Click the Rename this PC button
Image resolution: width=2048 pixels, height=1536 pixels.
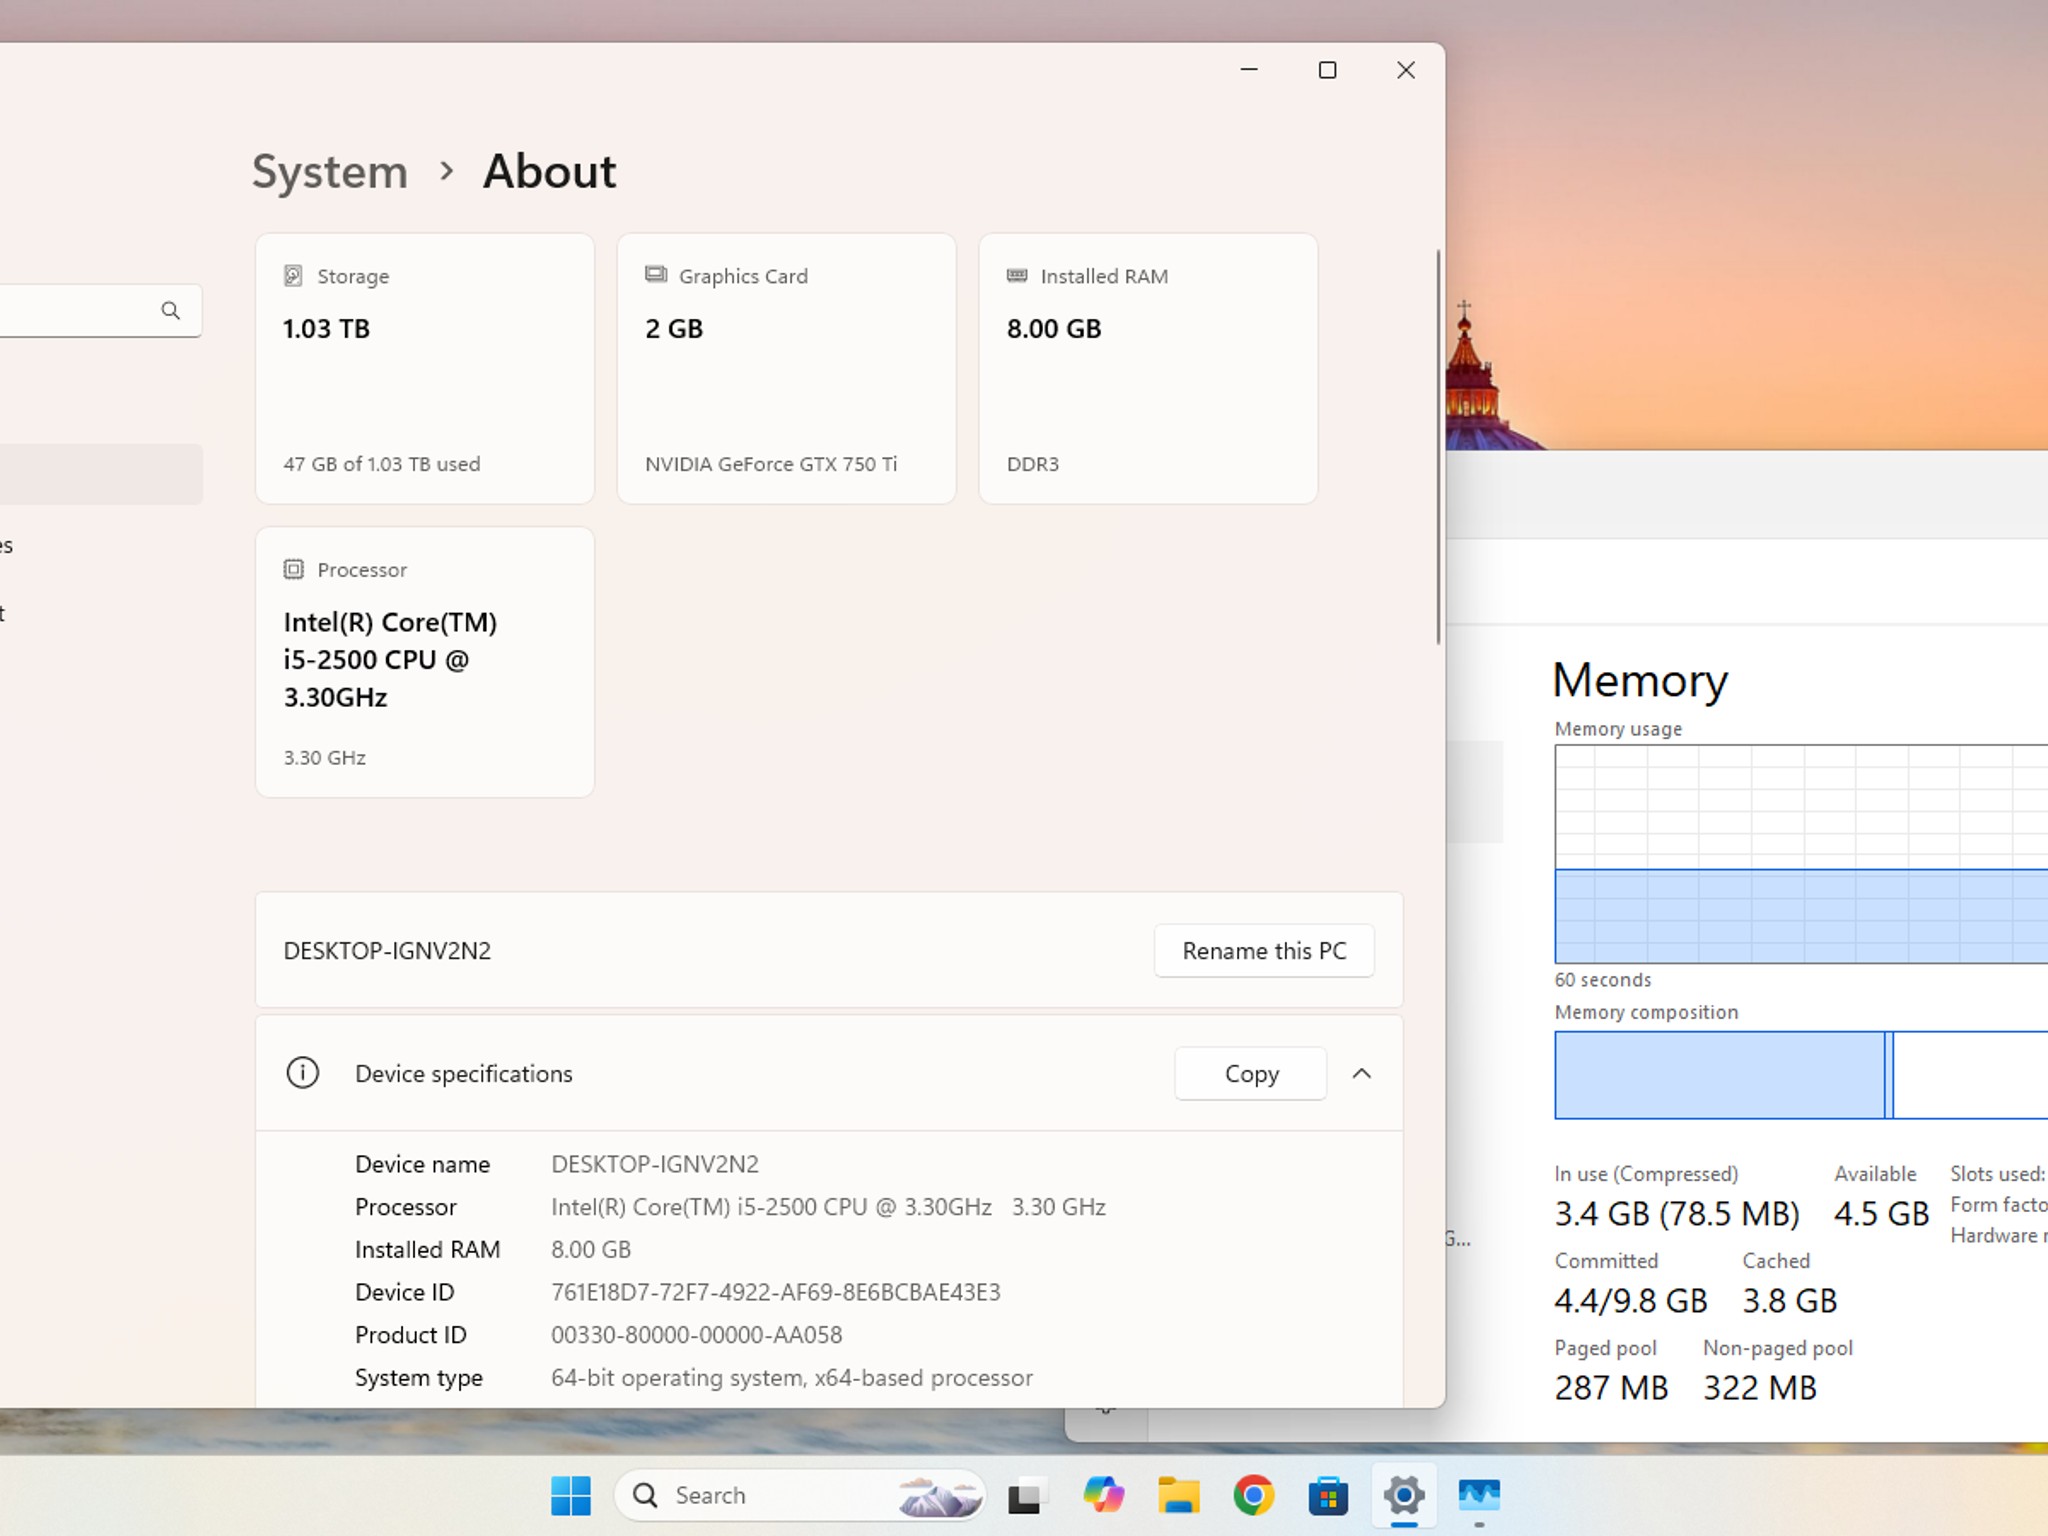(x=1264, y=951)
